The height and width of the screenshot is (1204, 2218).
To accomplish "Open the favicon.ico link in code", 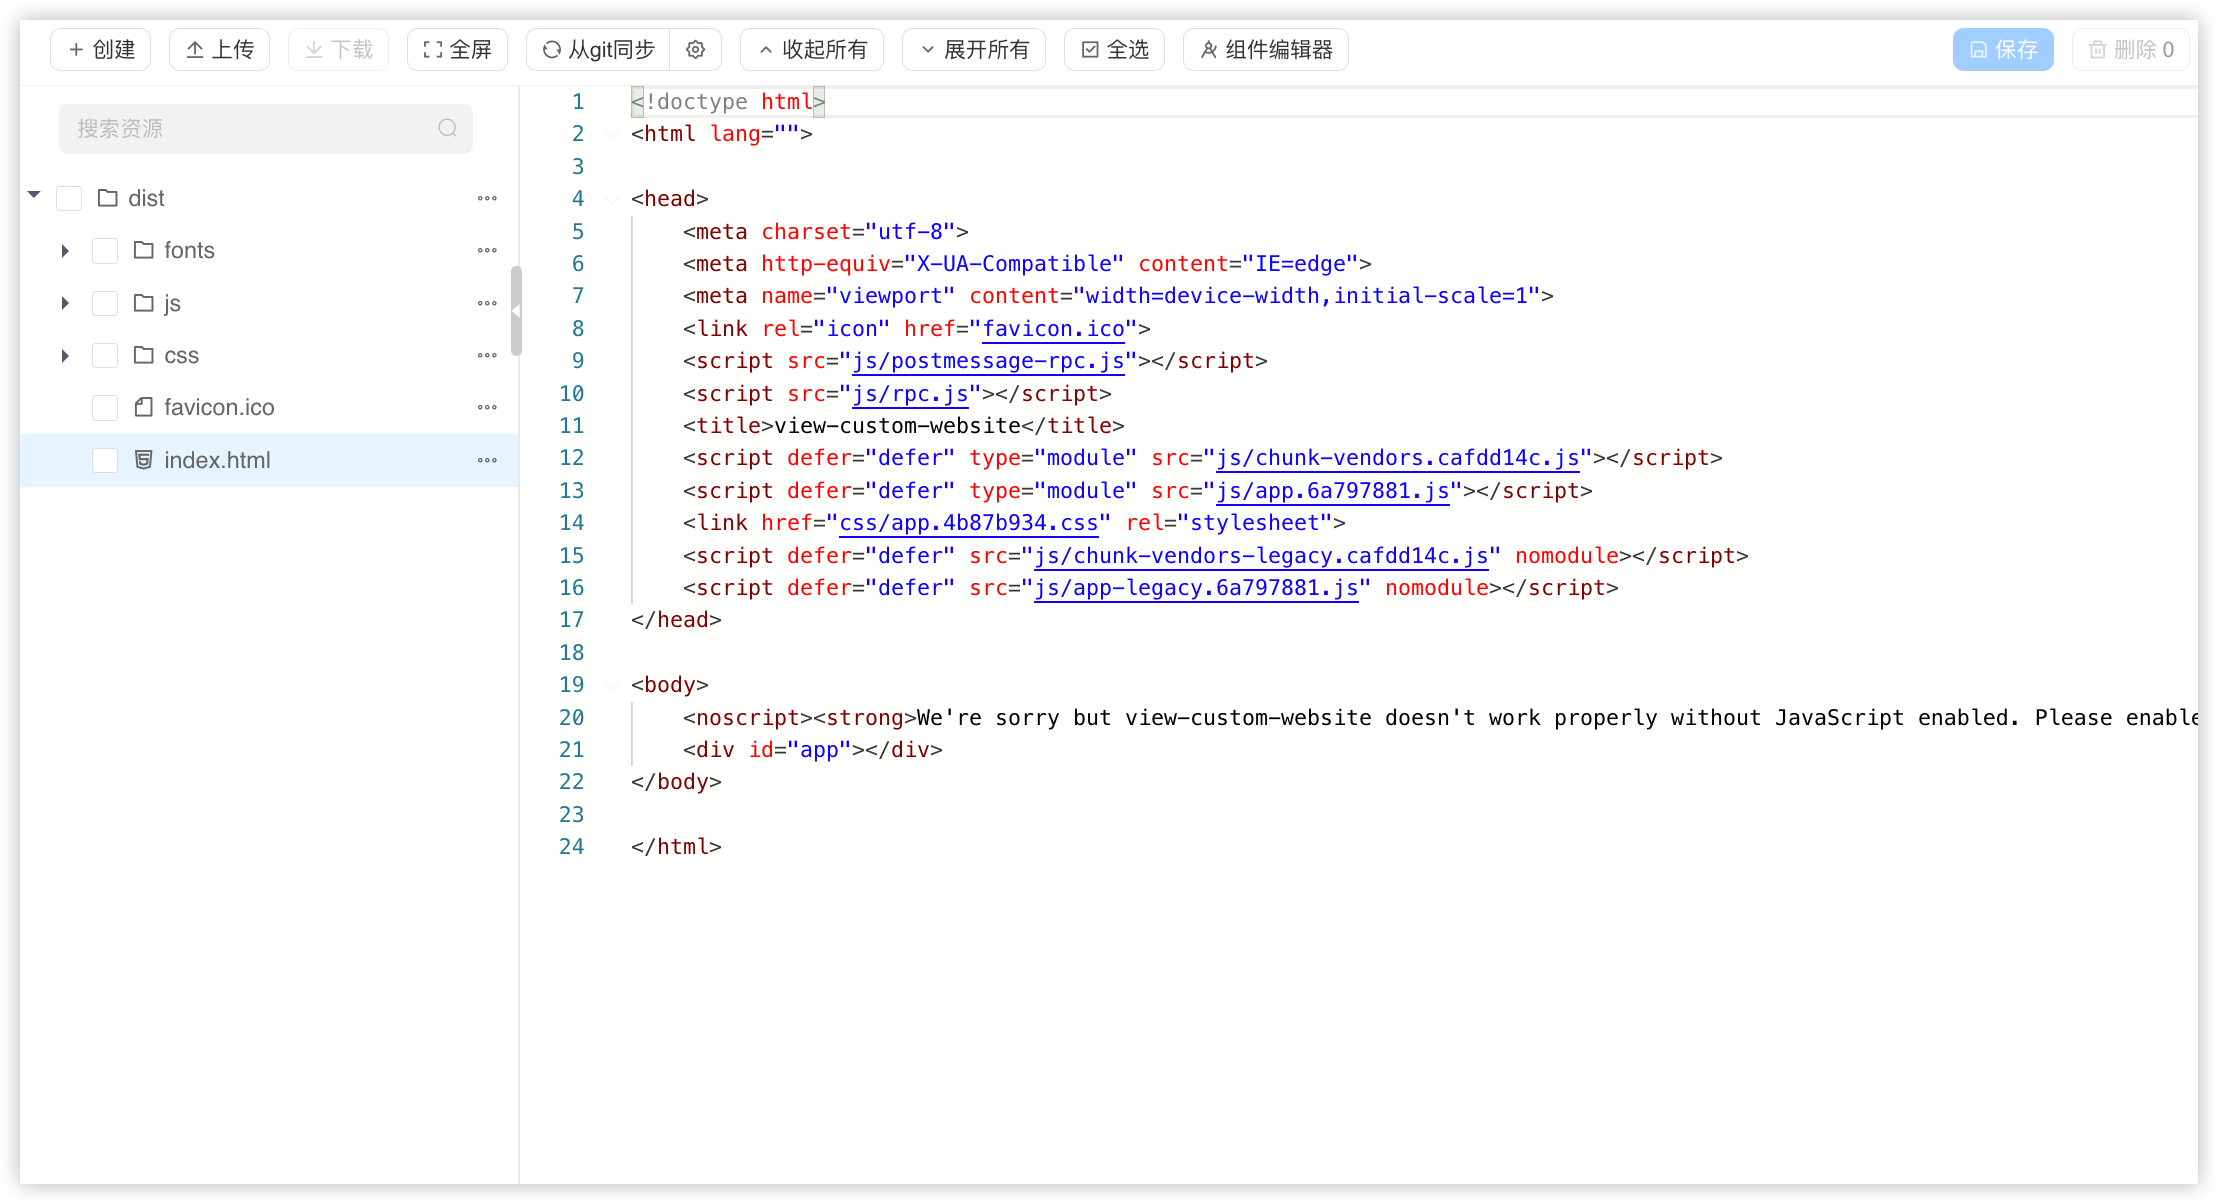I will (1054, 328).
